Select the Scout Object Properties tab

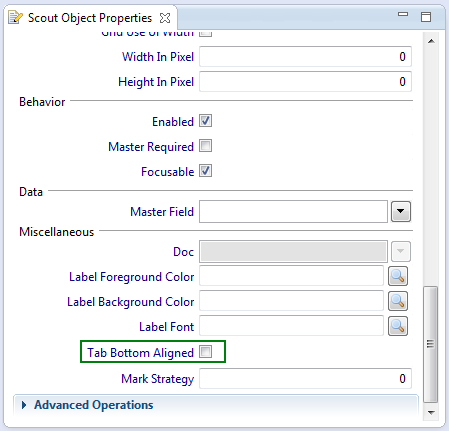click(90, 18)
